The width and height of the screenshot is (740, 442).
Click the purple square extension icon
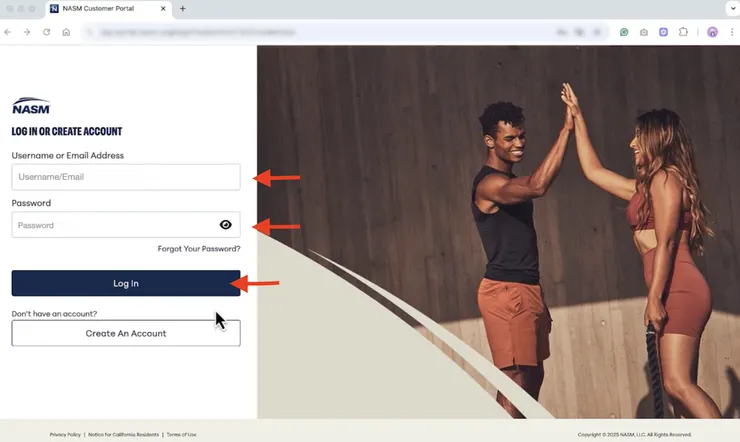(x=664, y=32)
